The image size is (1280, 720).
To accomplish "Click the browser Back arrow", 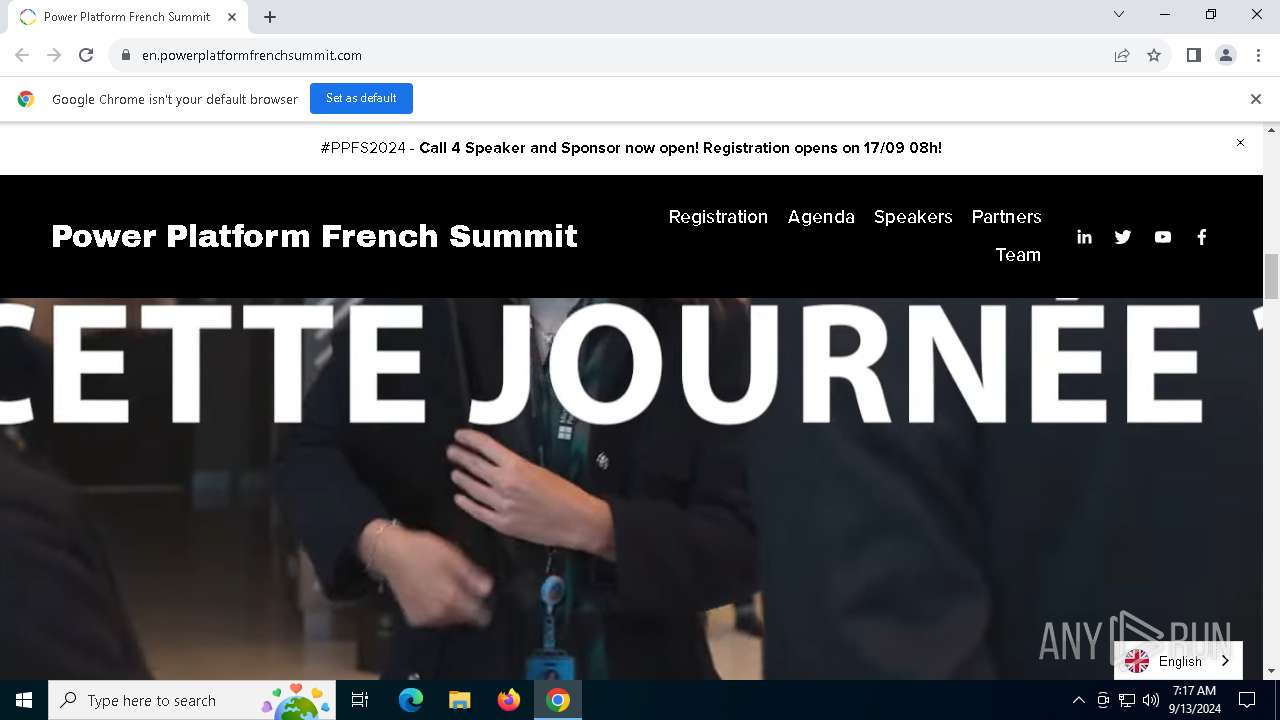I will [x=22, y=55].
